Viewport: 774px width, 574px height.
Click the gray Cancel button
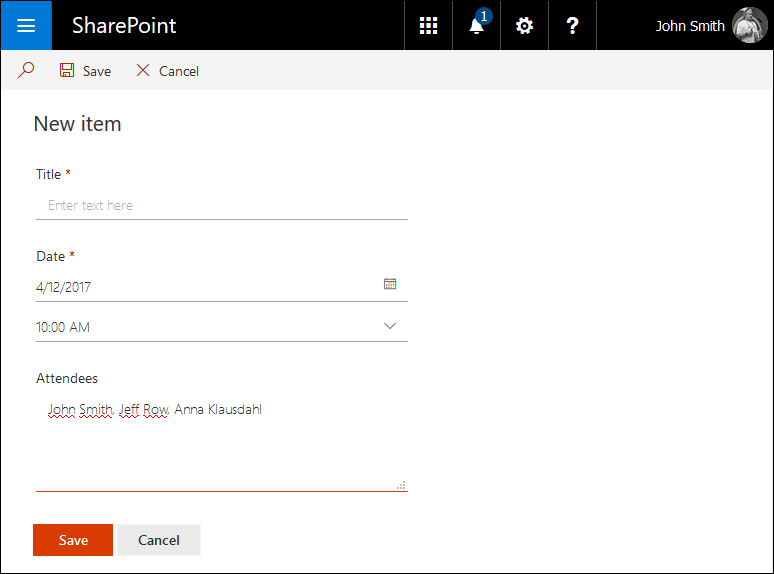pos(159,540)
